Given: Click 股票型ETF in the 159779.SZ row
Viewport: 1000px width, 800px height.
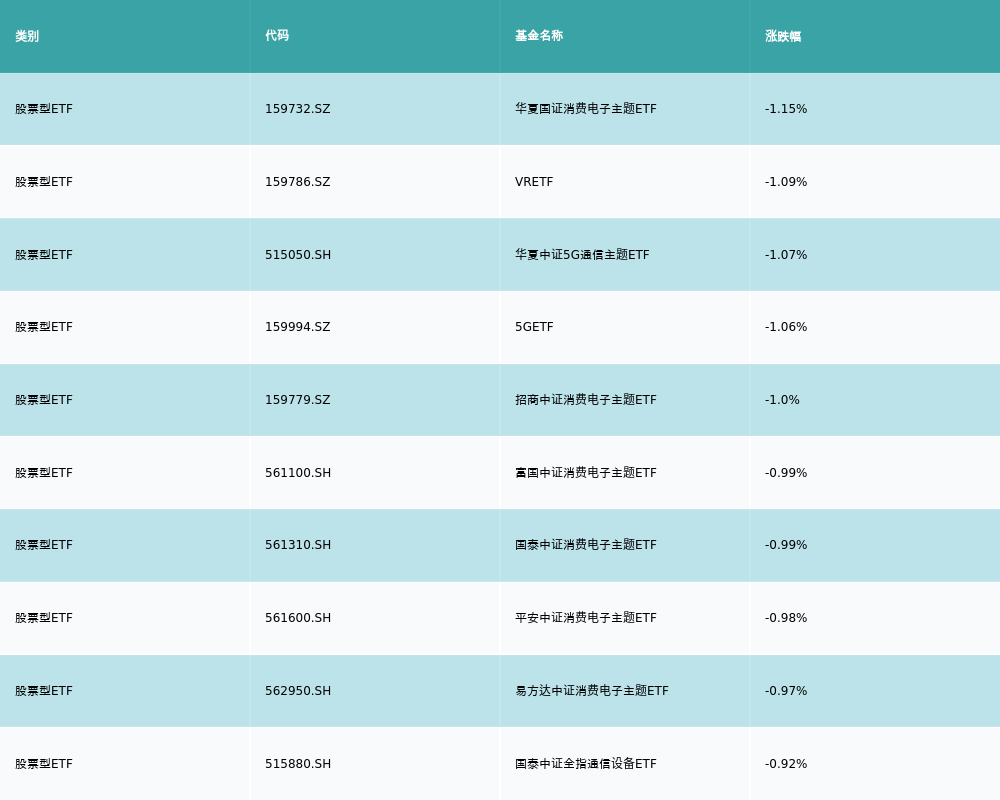Looking at the screenshot, I should 44,400.
